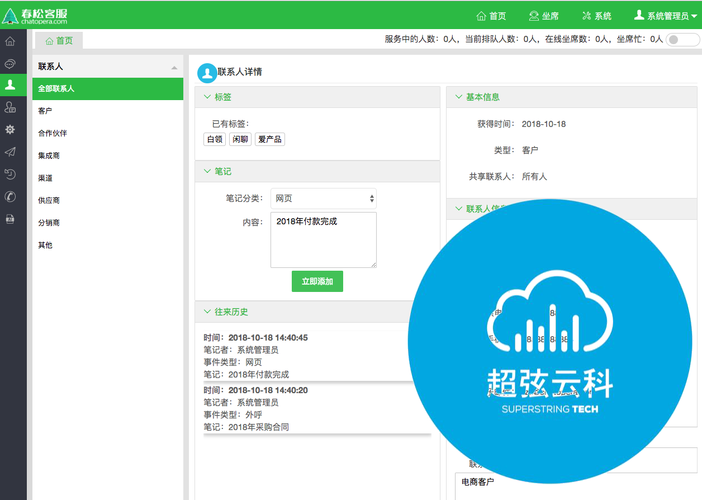Image resolution: width=702 pixels, height=500 pixels.
Task: Open the 笔记分类 dropdown showing 网页
Action: (x=323, y=199)
